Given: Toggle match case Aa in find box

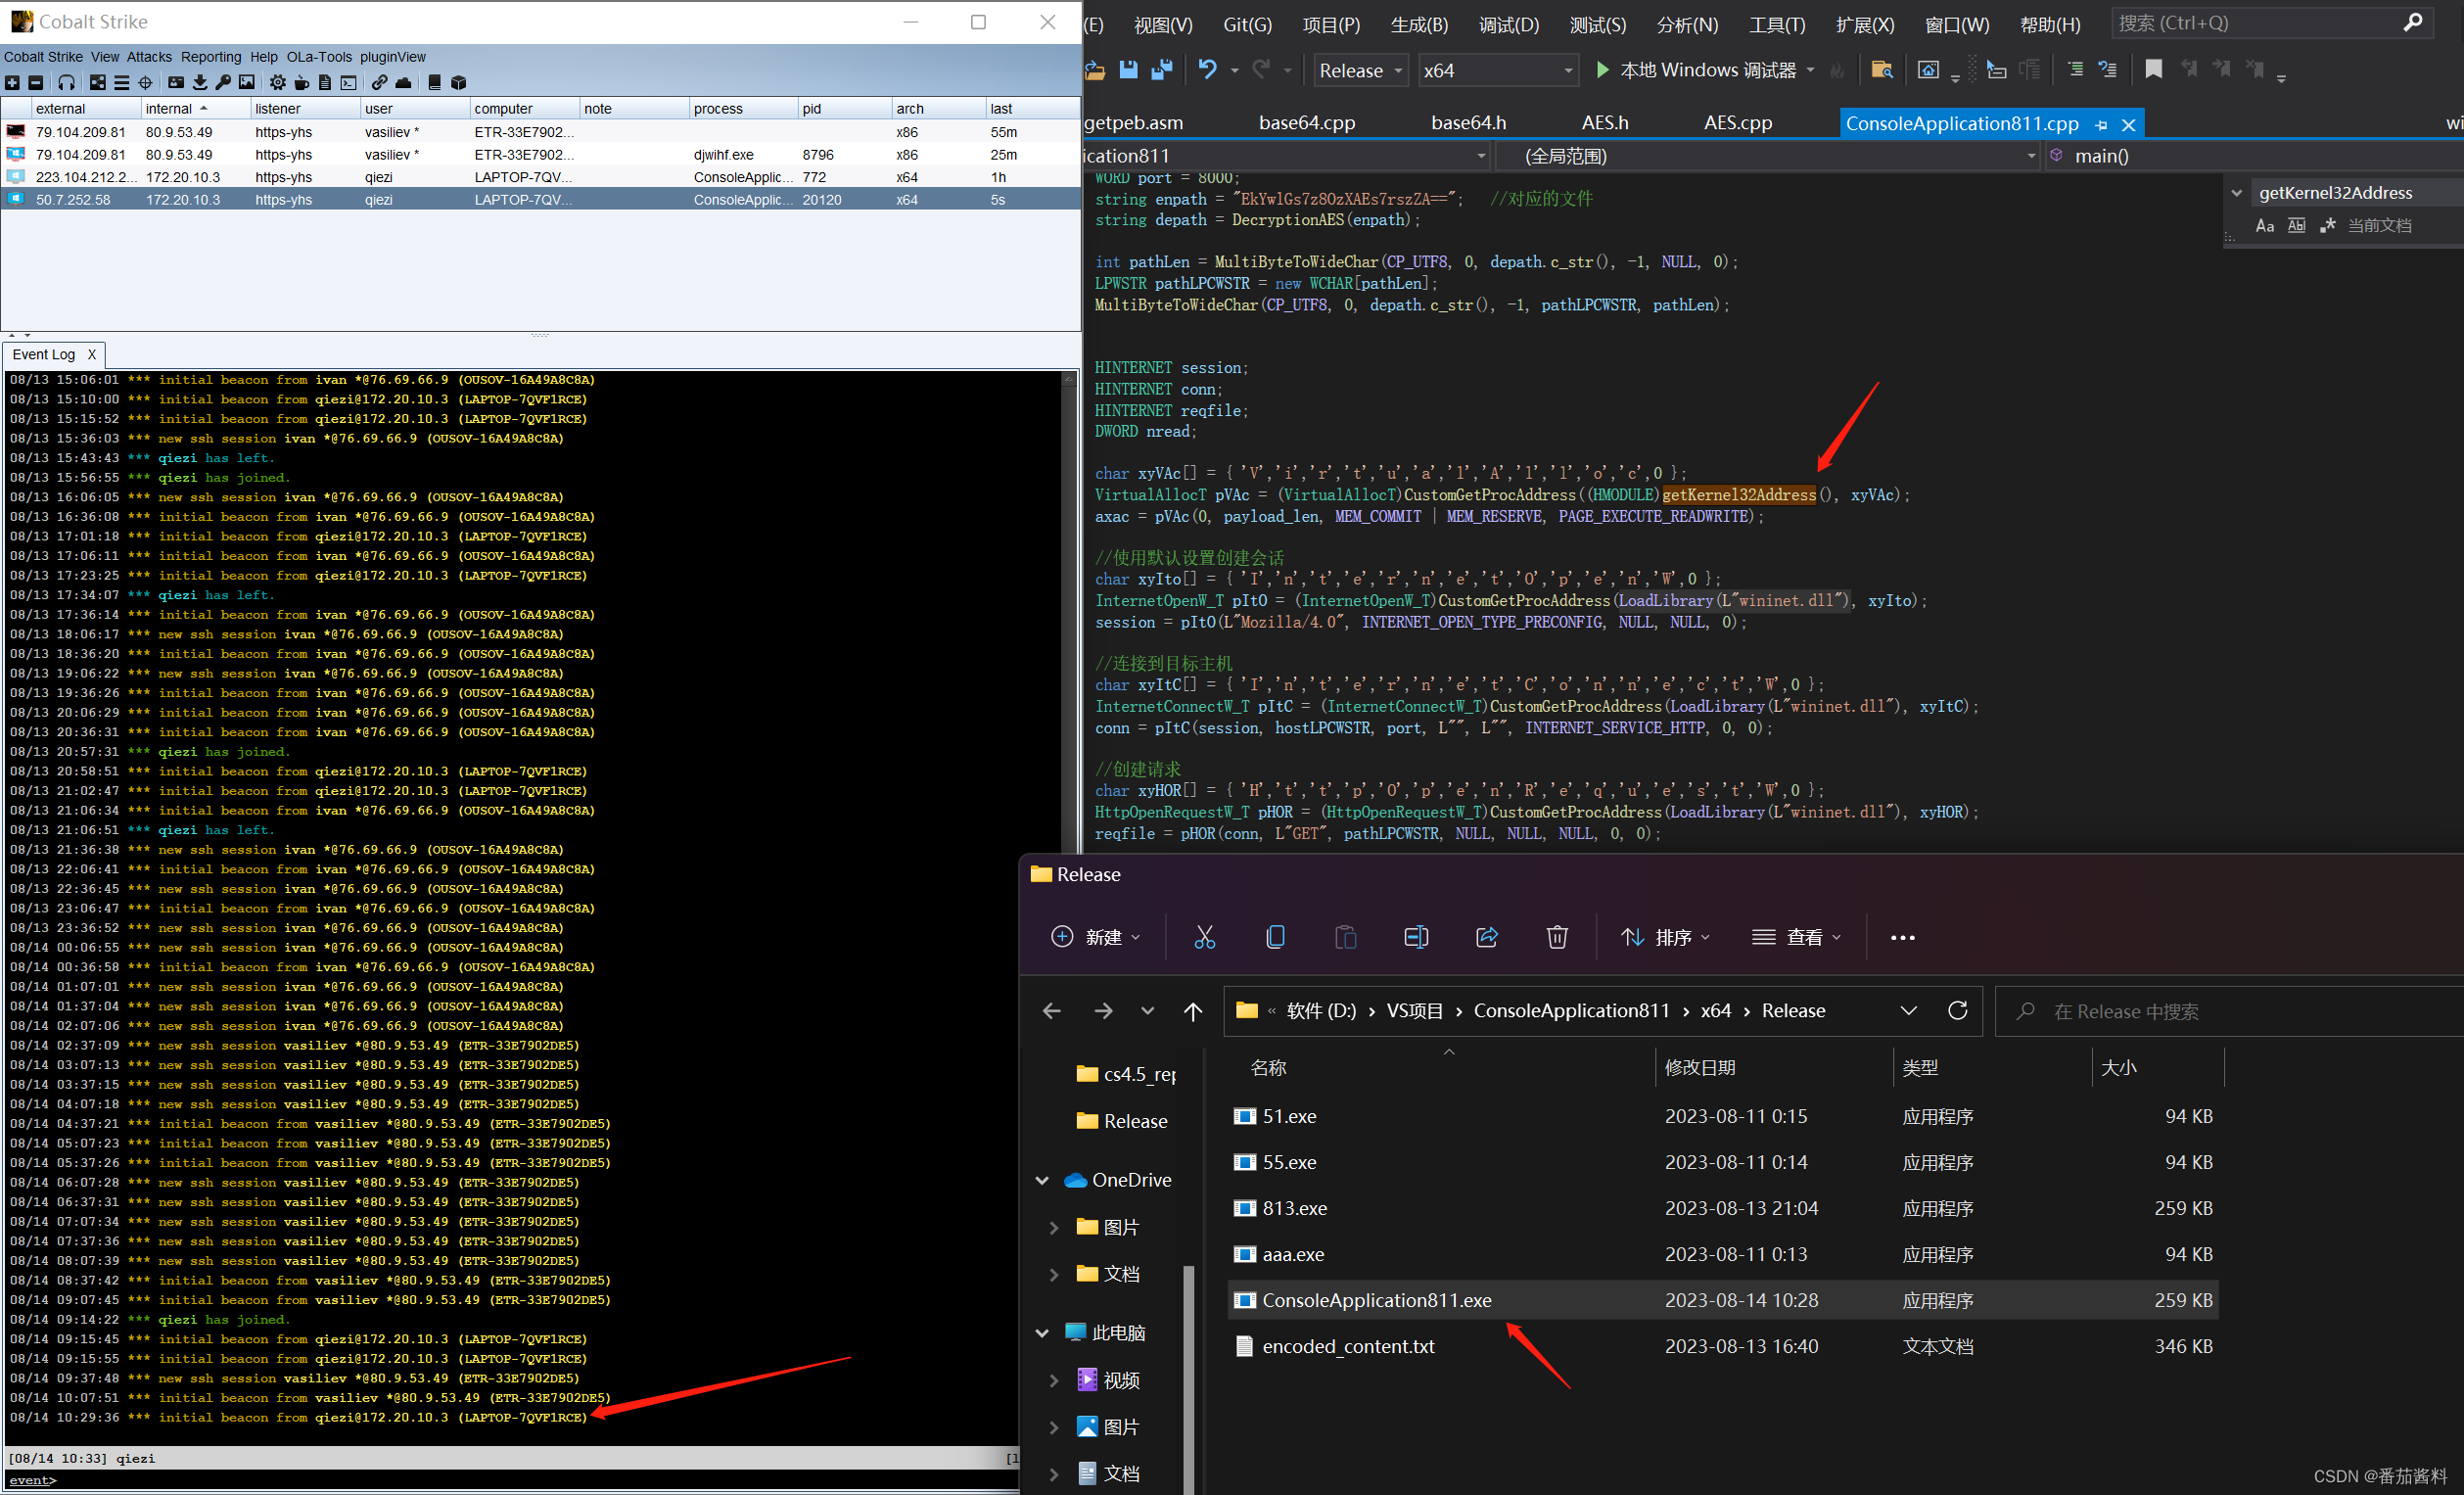Looking at the screenshot, I should pyautogui.click(x=2264, y=226).
